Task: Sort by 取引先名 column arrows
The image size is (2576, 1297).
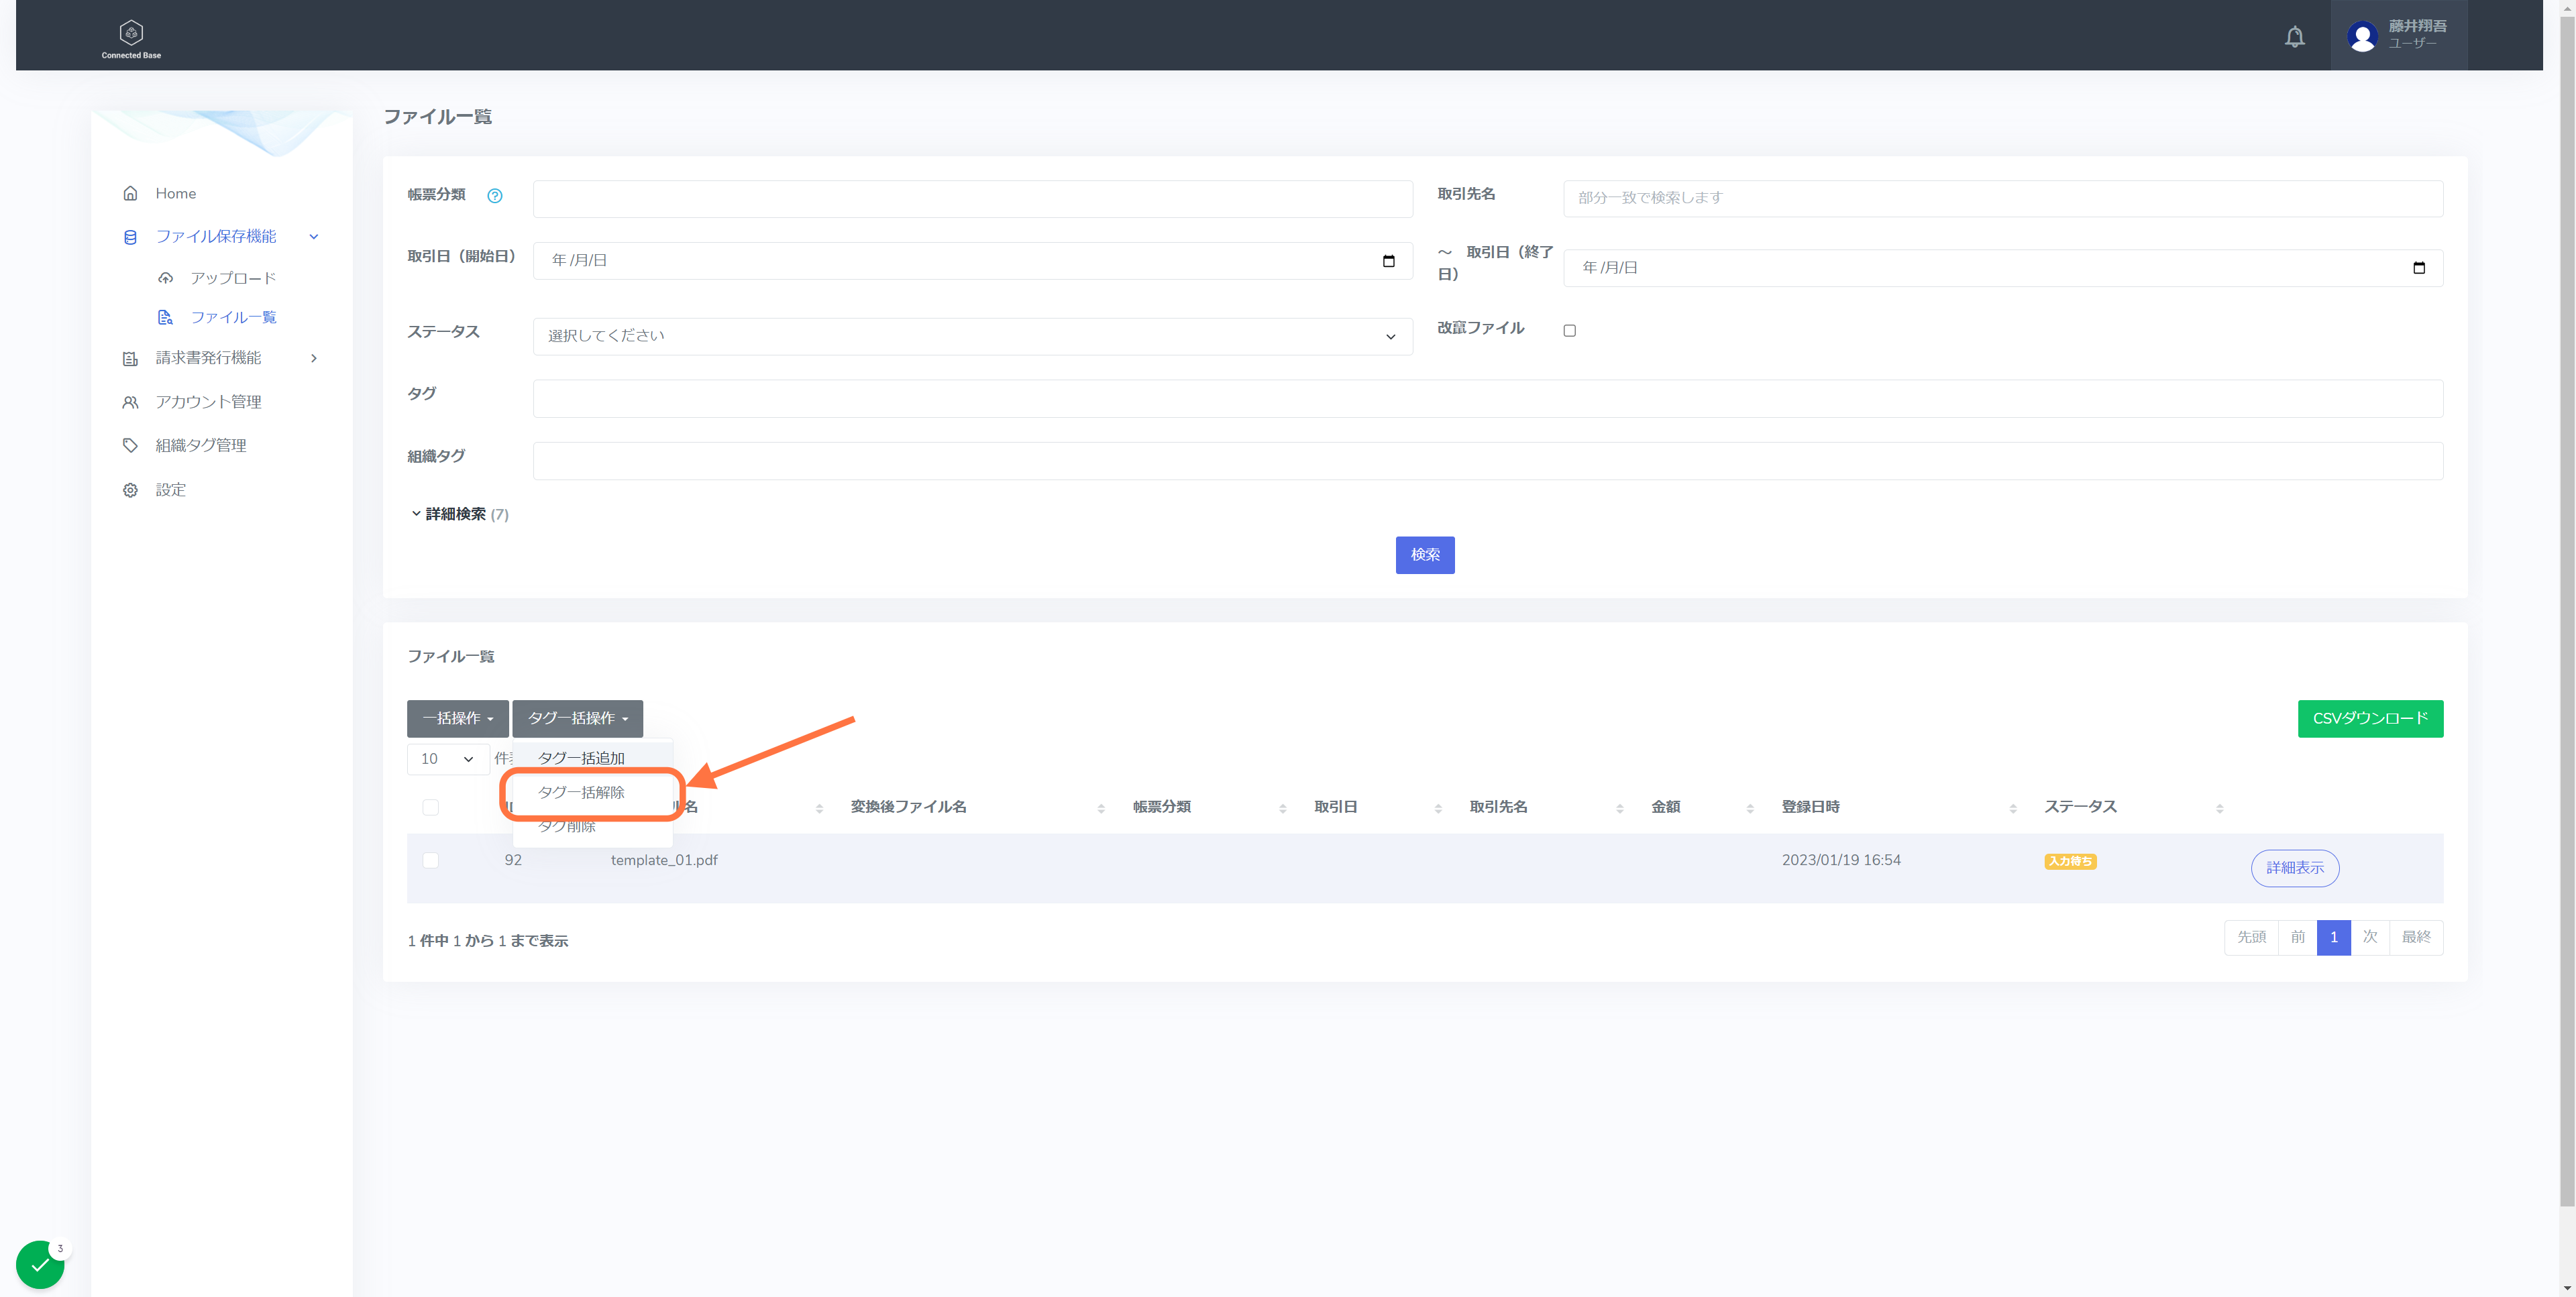Action: (x=1619, y=808)
